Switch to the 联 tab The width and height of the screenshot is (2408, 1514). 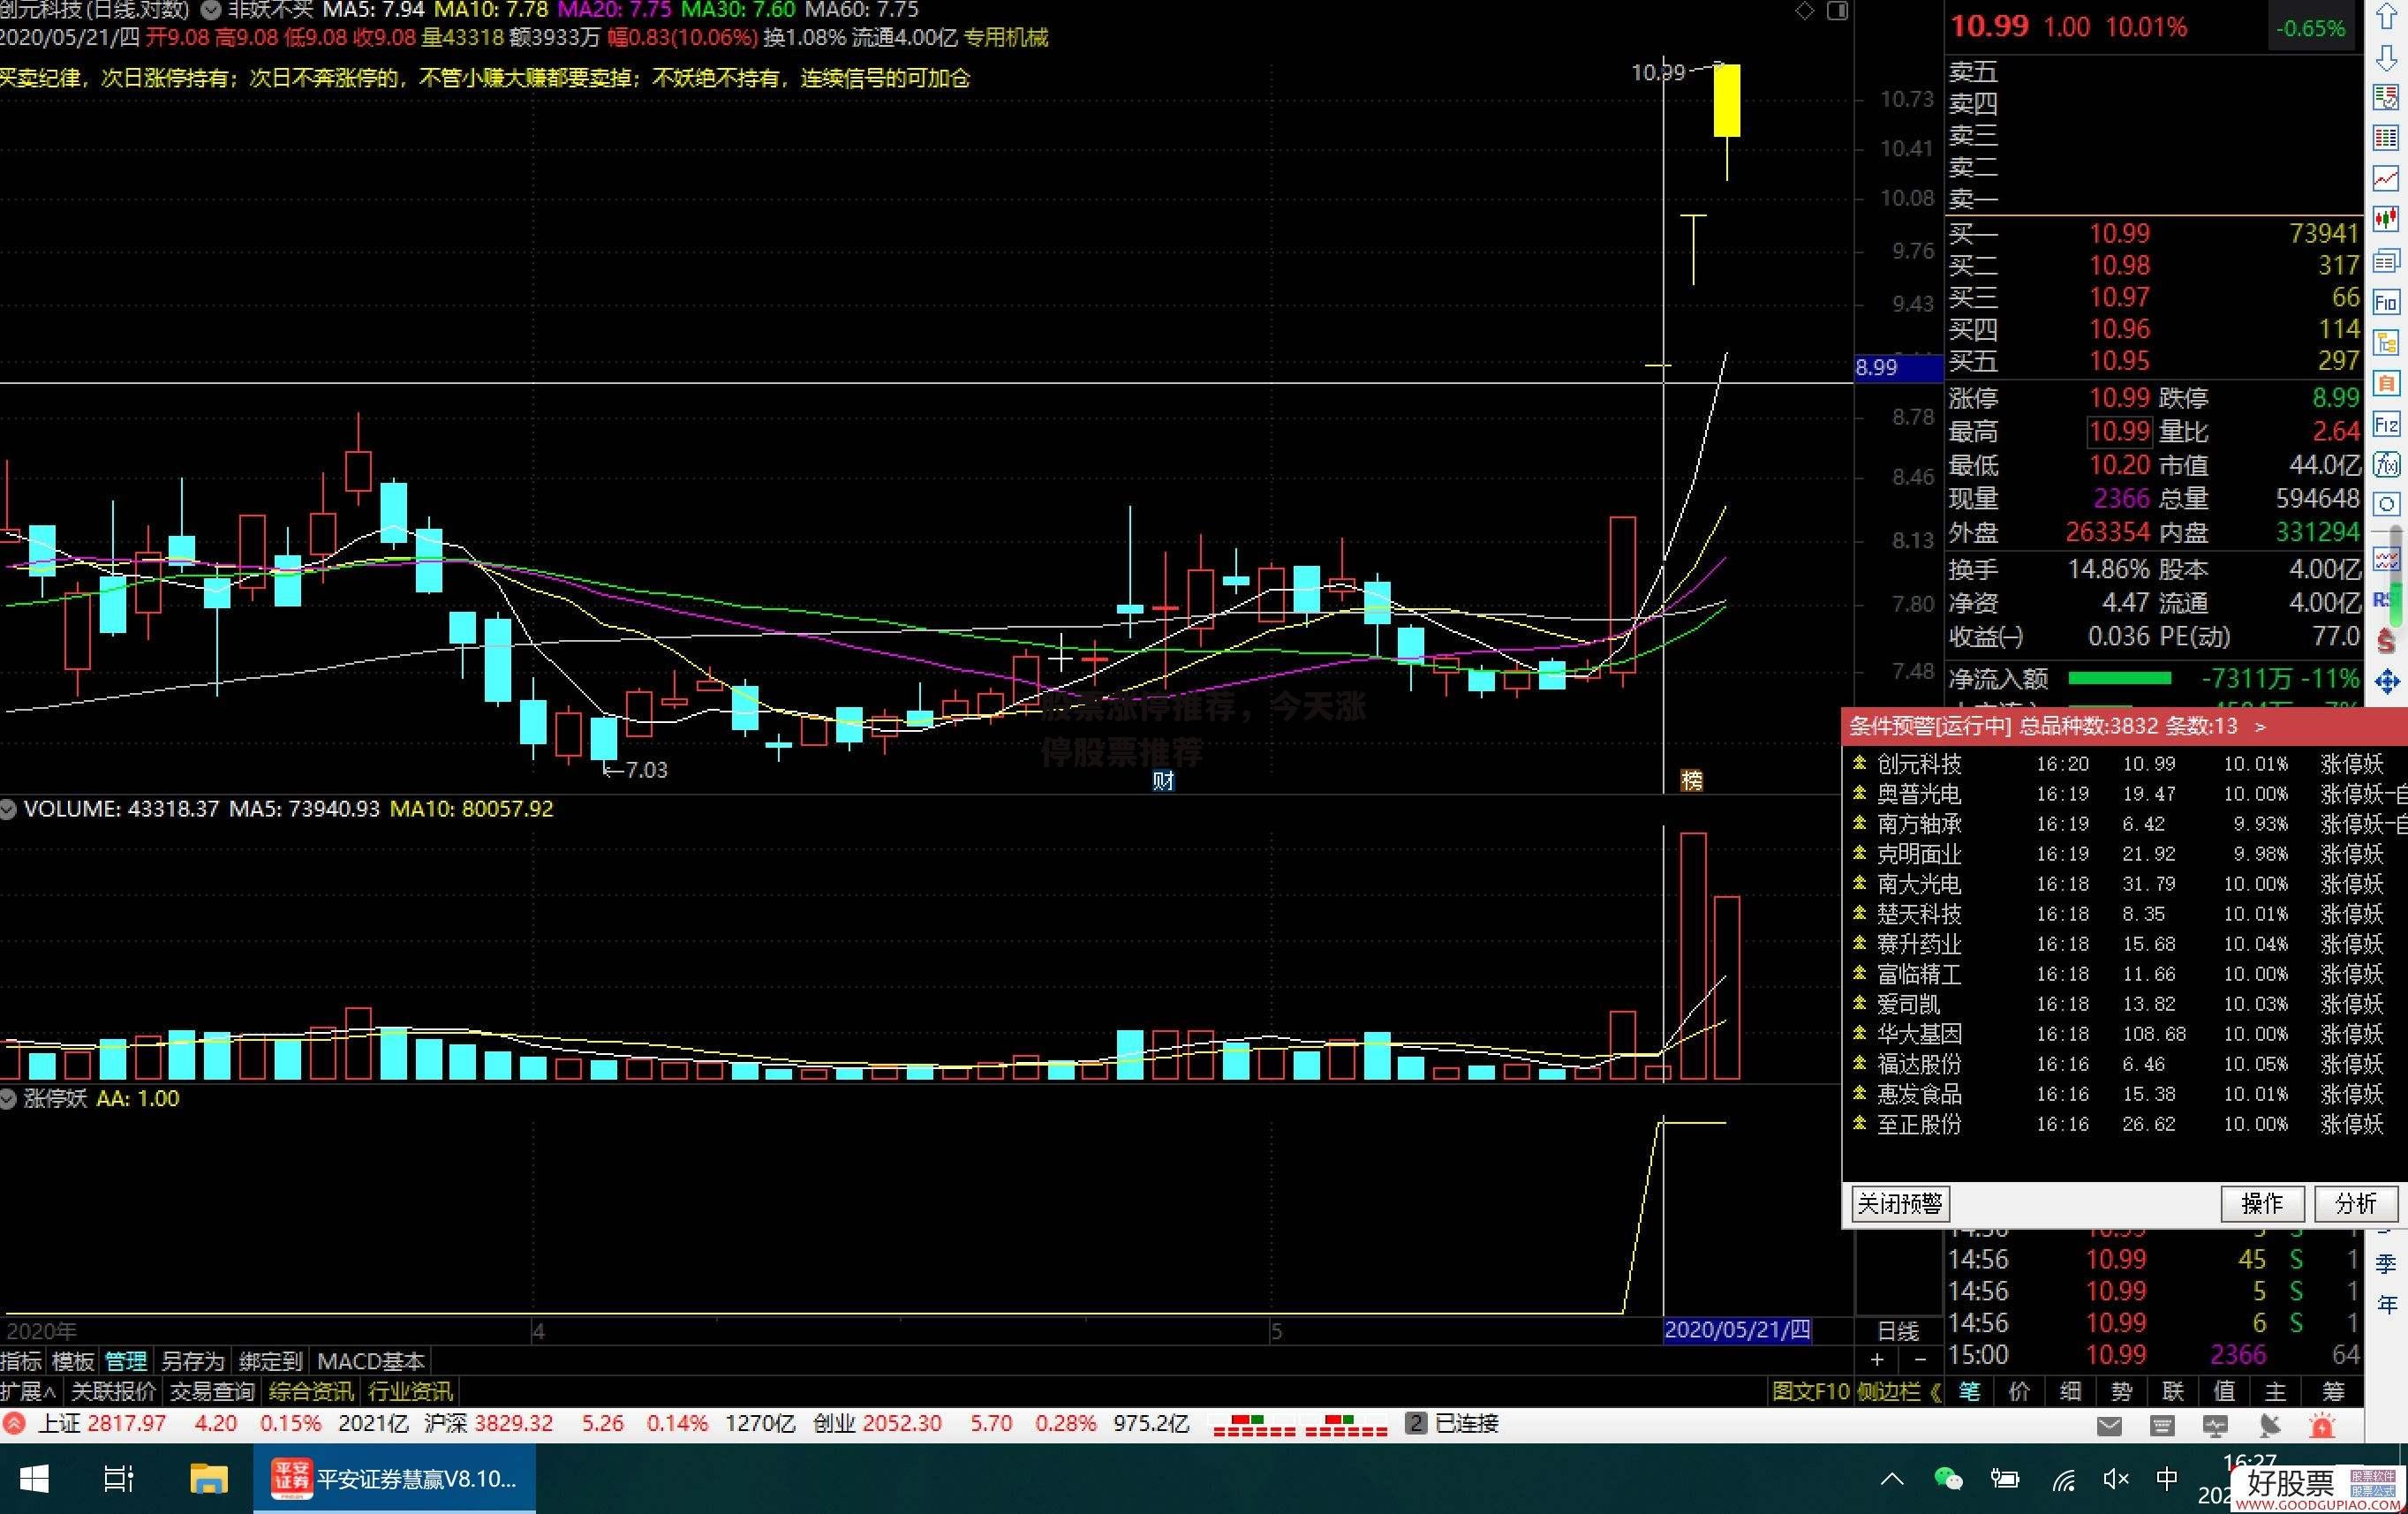point(2172,1391)
